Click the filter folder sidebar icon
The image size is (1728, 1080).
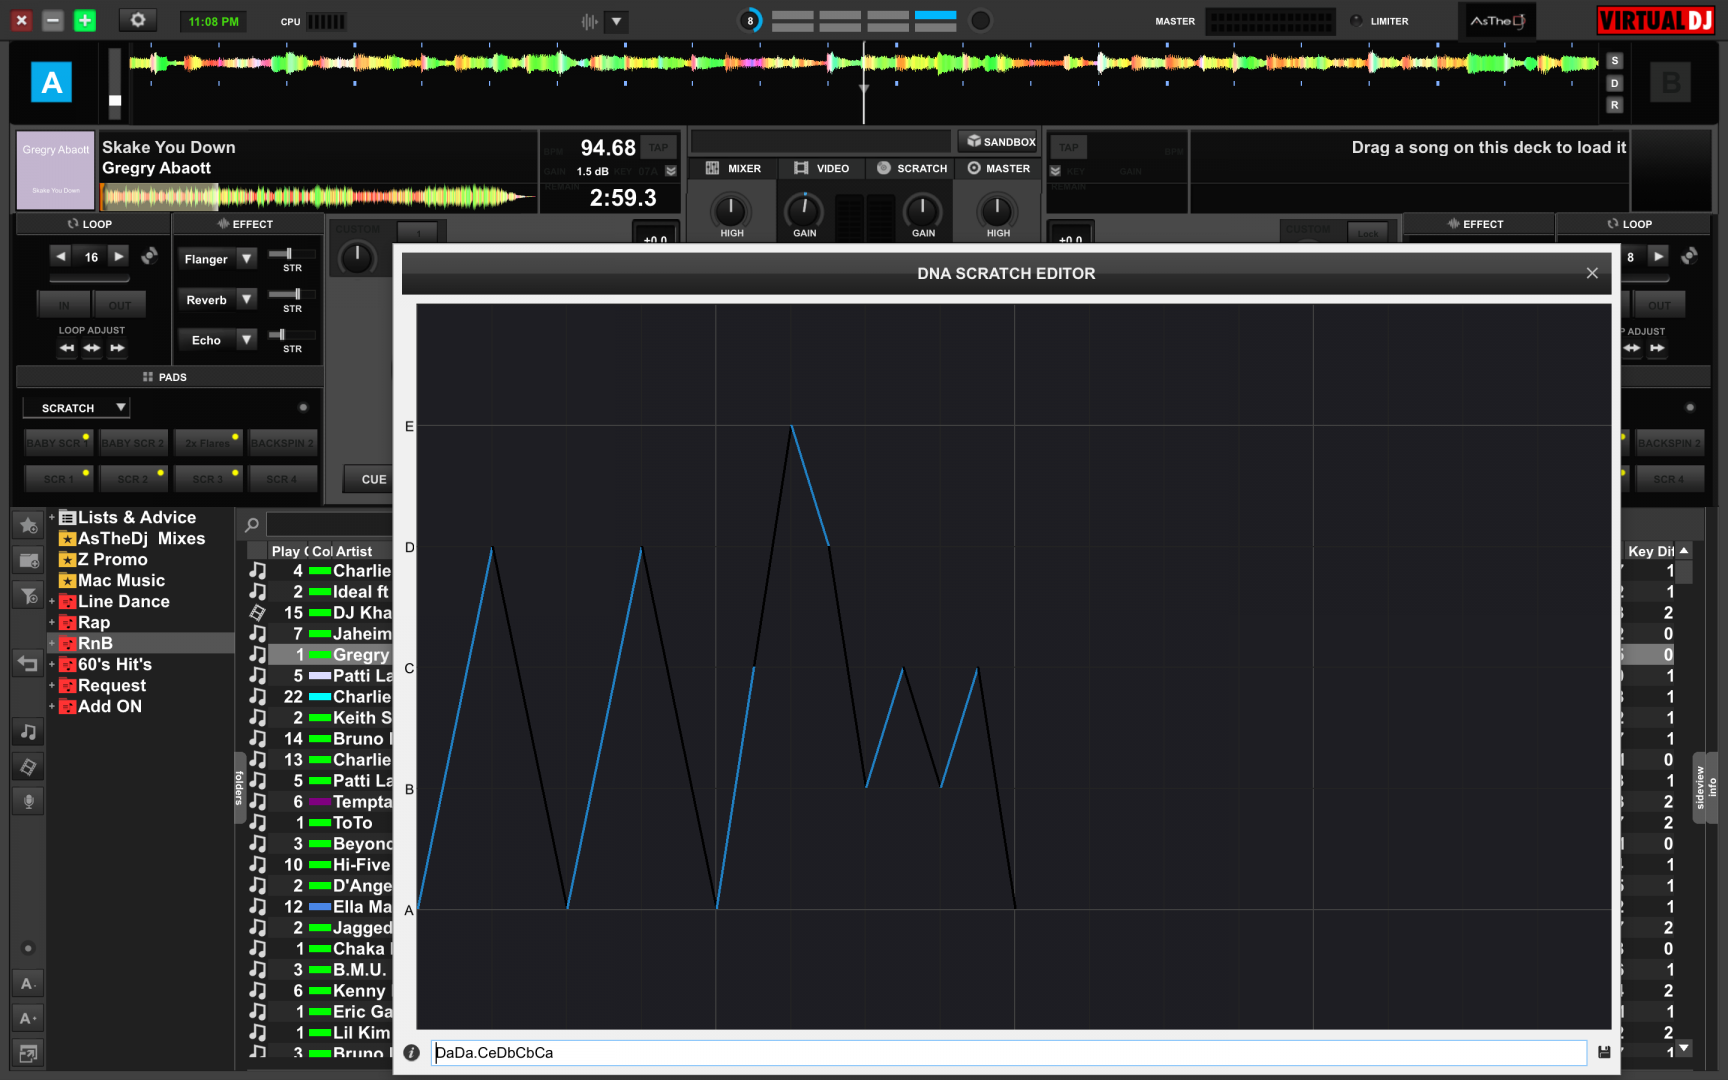click(x=28, y=596)
